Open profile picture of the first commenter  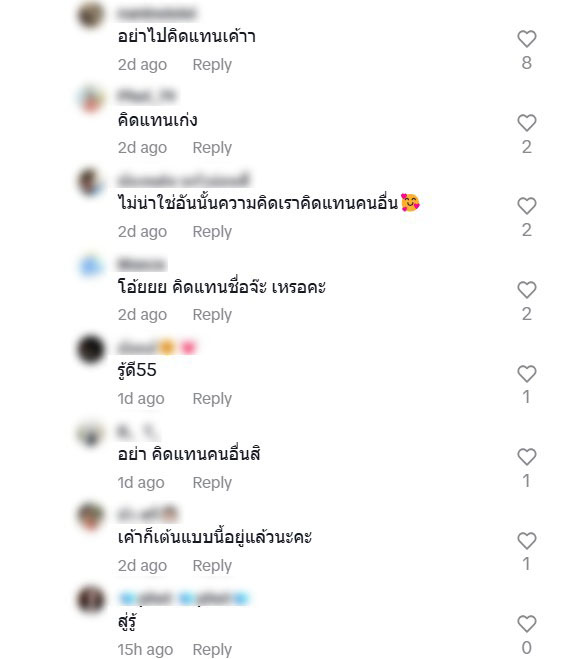[x=90, y=15]
